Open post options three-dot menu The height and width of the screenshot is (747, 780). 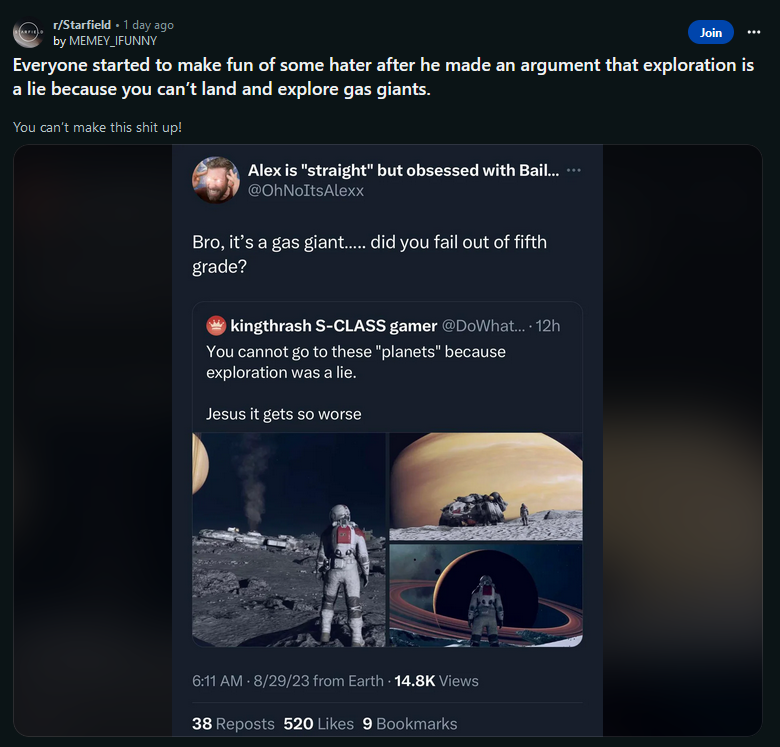[754, 32]
